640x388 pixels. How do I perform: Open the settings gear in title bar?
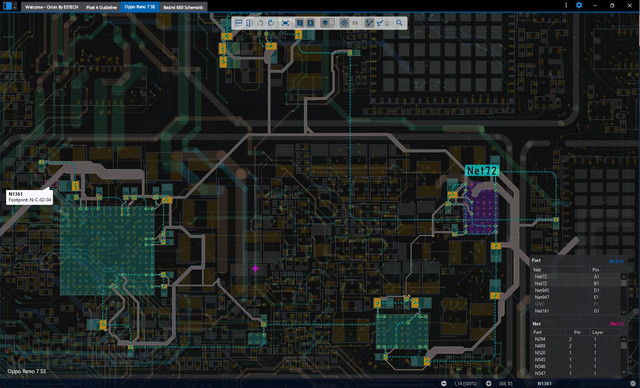coord(579,5)
